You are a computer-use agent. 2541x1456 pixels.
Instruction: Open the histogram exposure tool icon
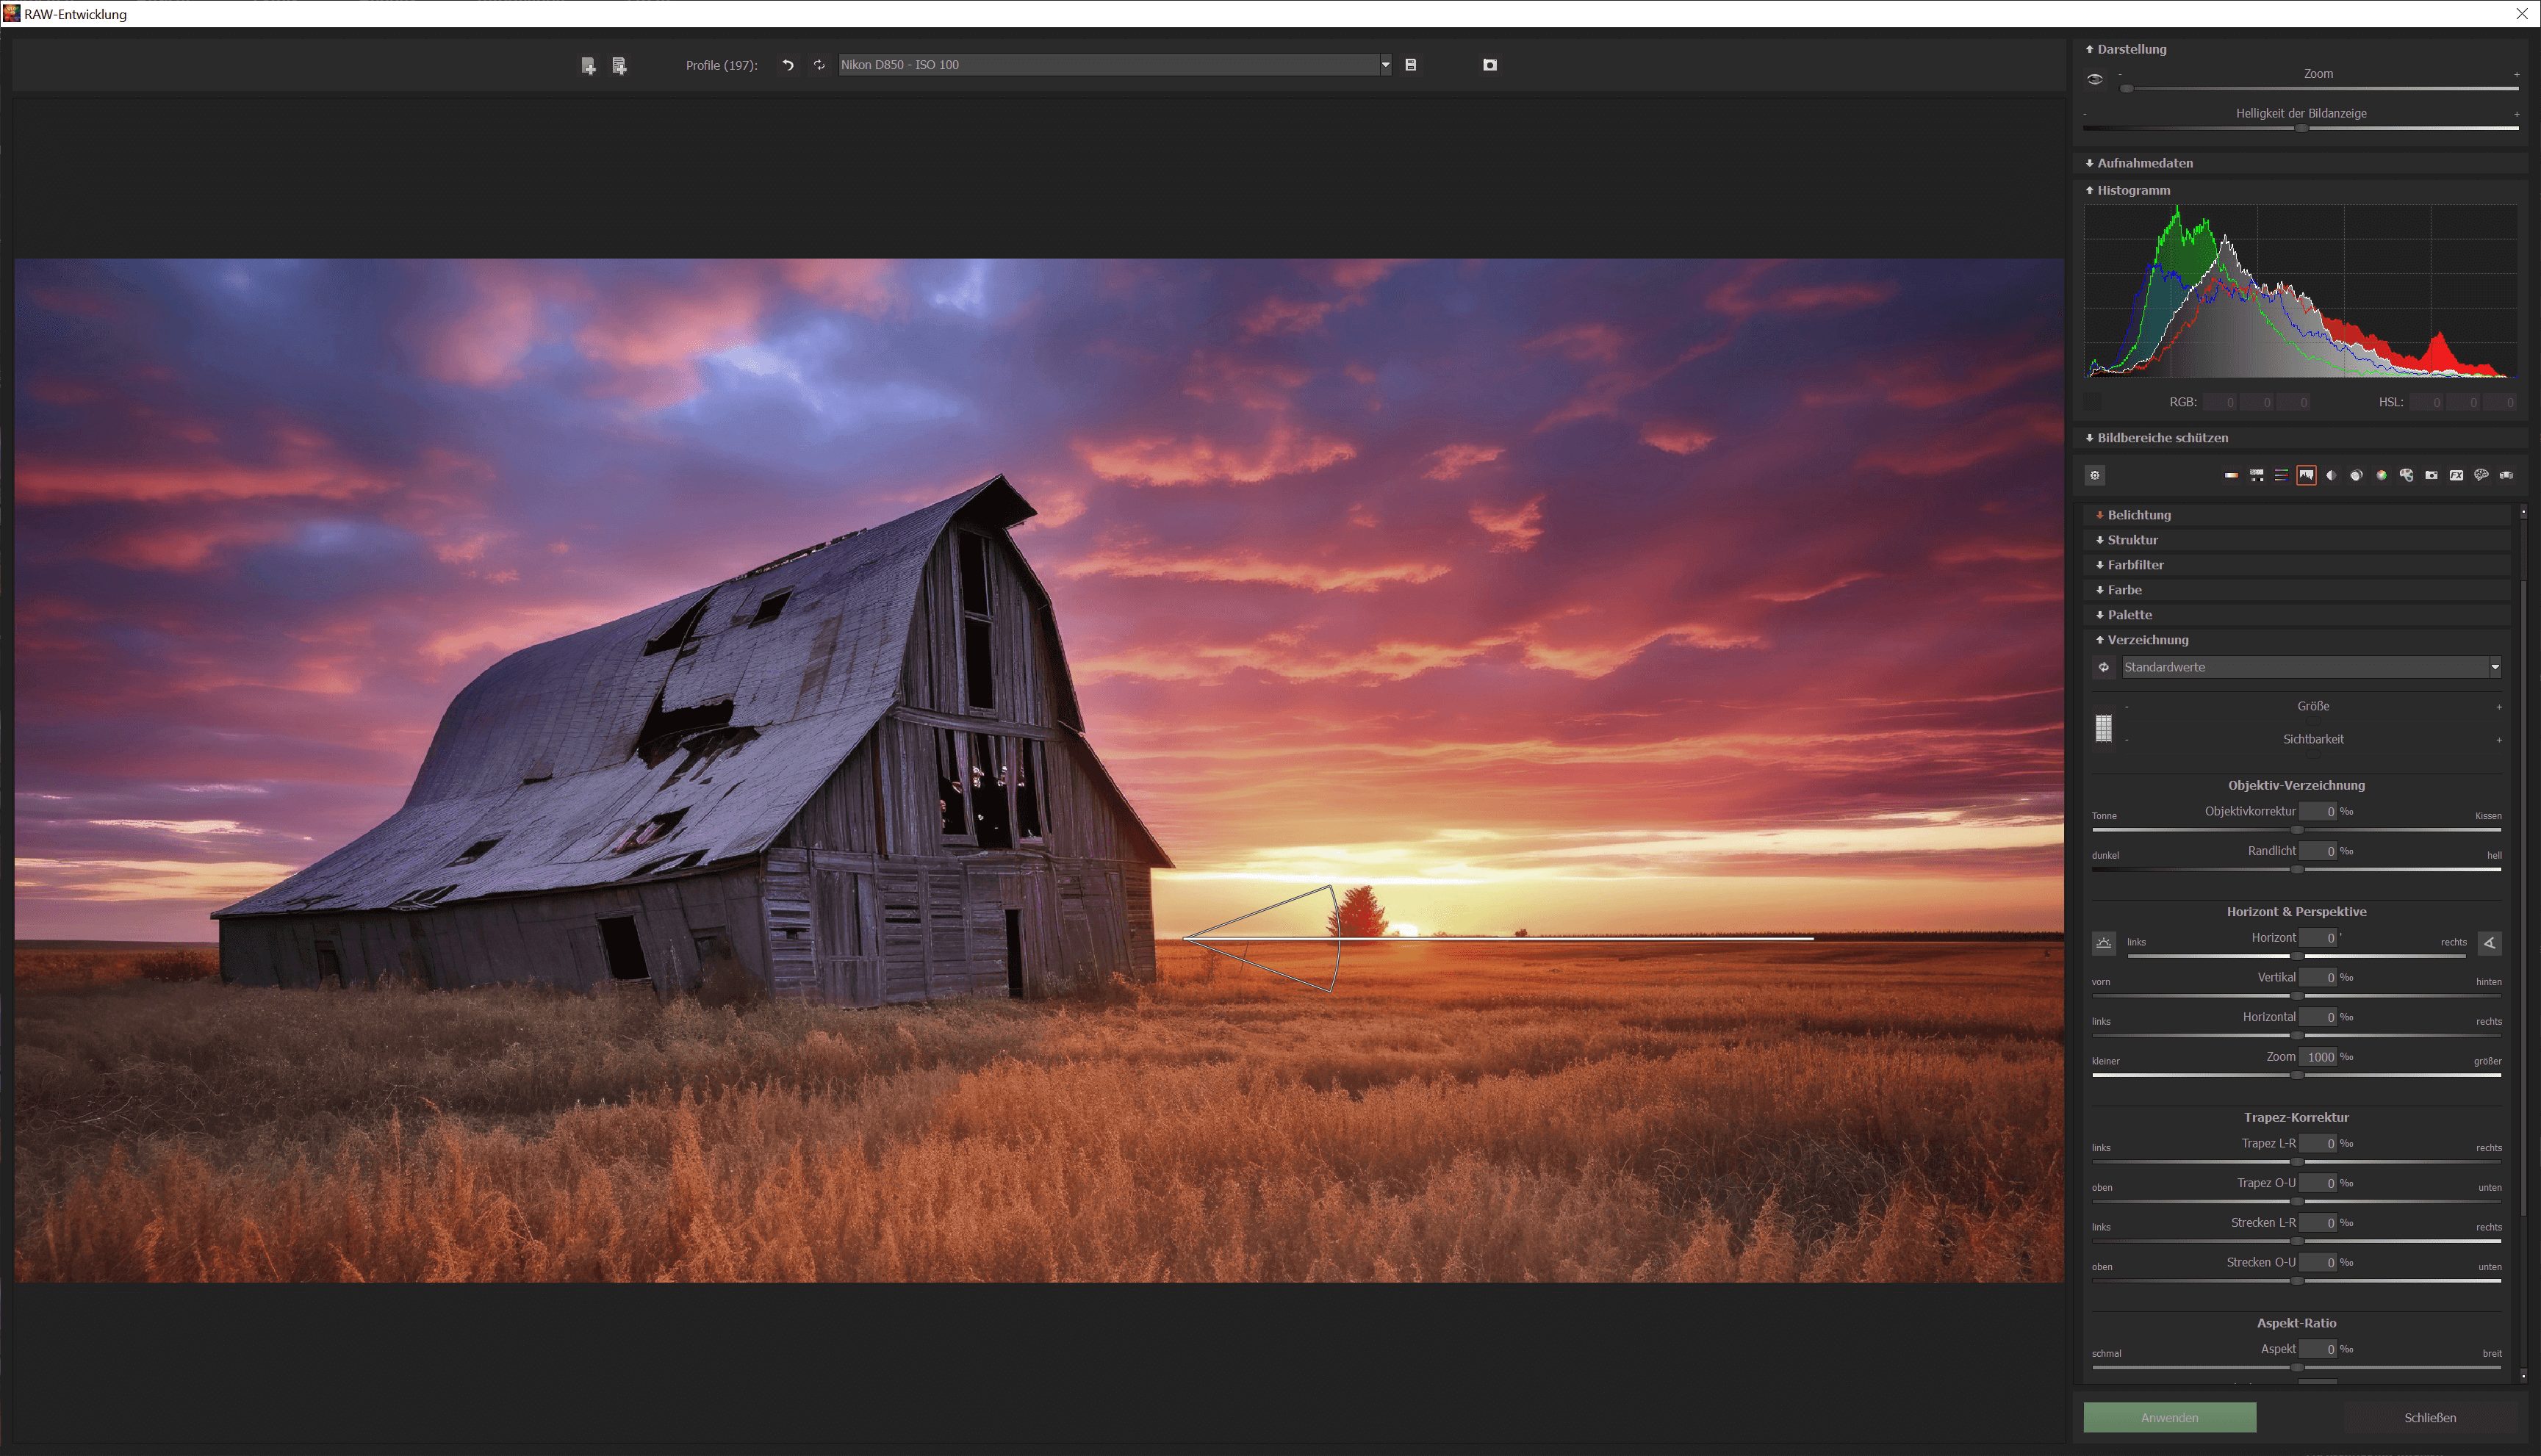click(2306, 475)
